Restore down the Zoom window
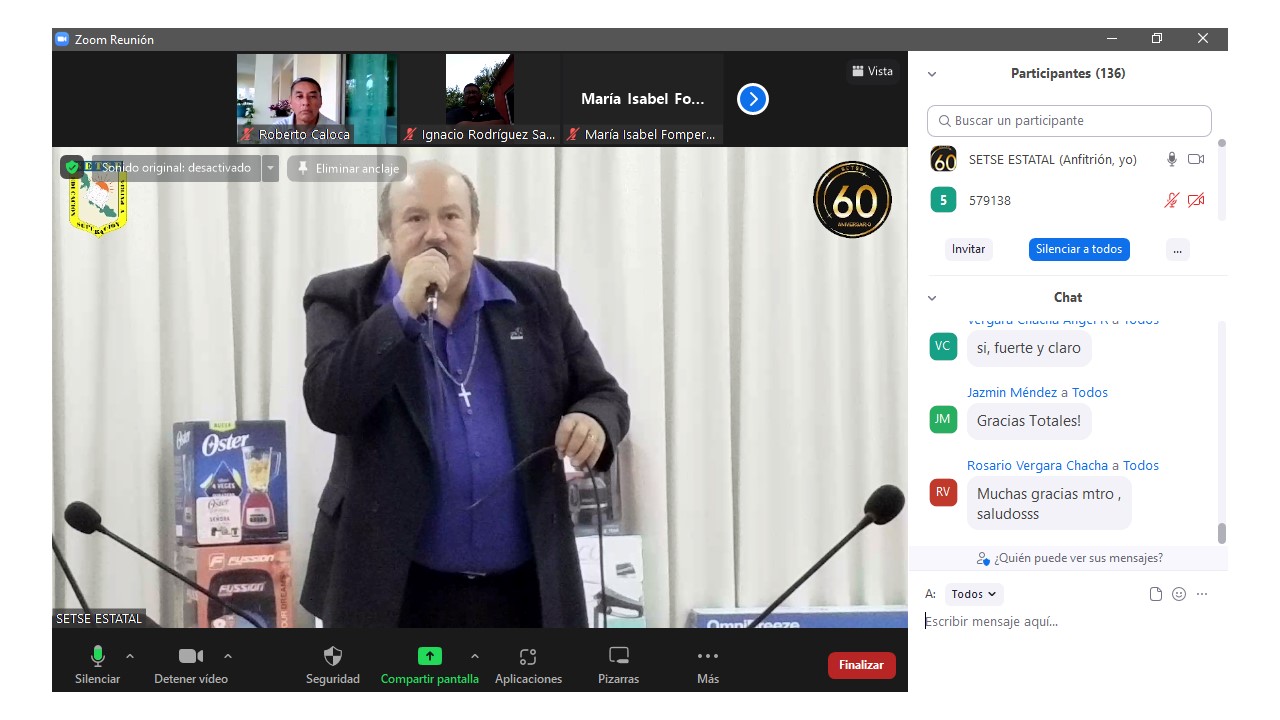Image resolution: width=1280 pixels, height=720 pixels. (x=1157, y=39)
